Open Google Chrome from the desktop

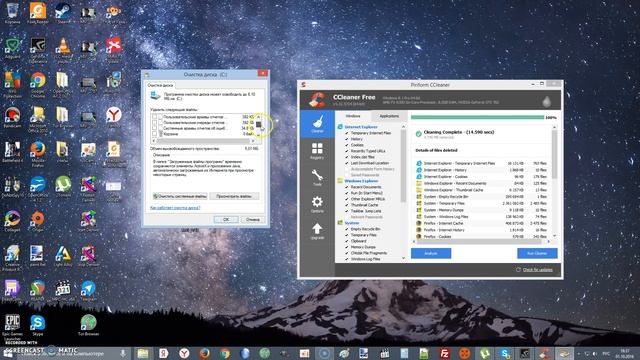38,84
